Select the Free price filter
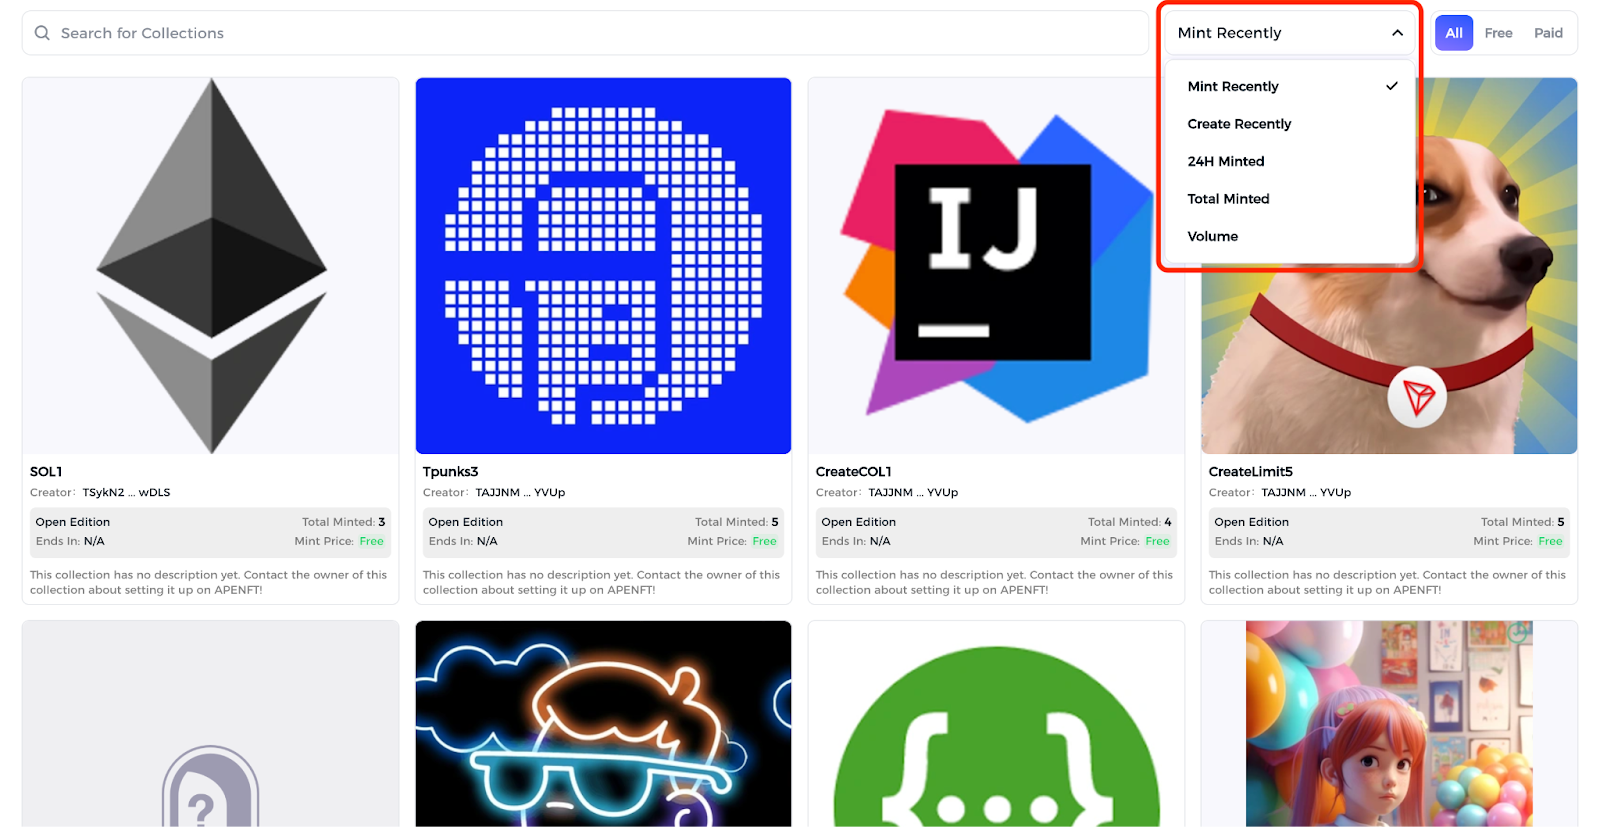The height and width of the screenshot is (827, 1600). [x=1498, y=33]
